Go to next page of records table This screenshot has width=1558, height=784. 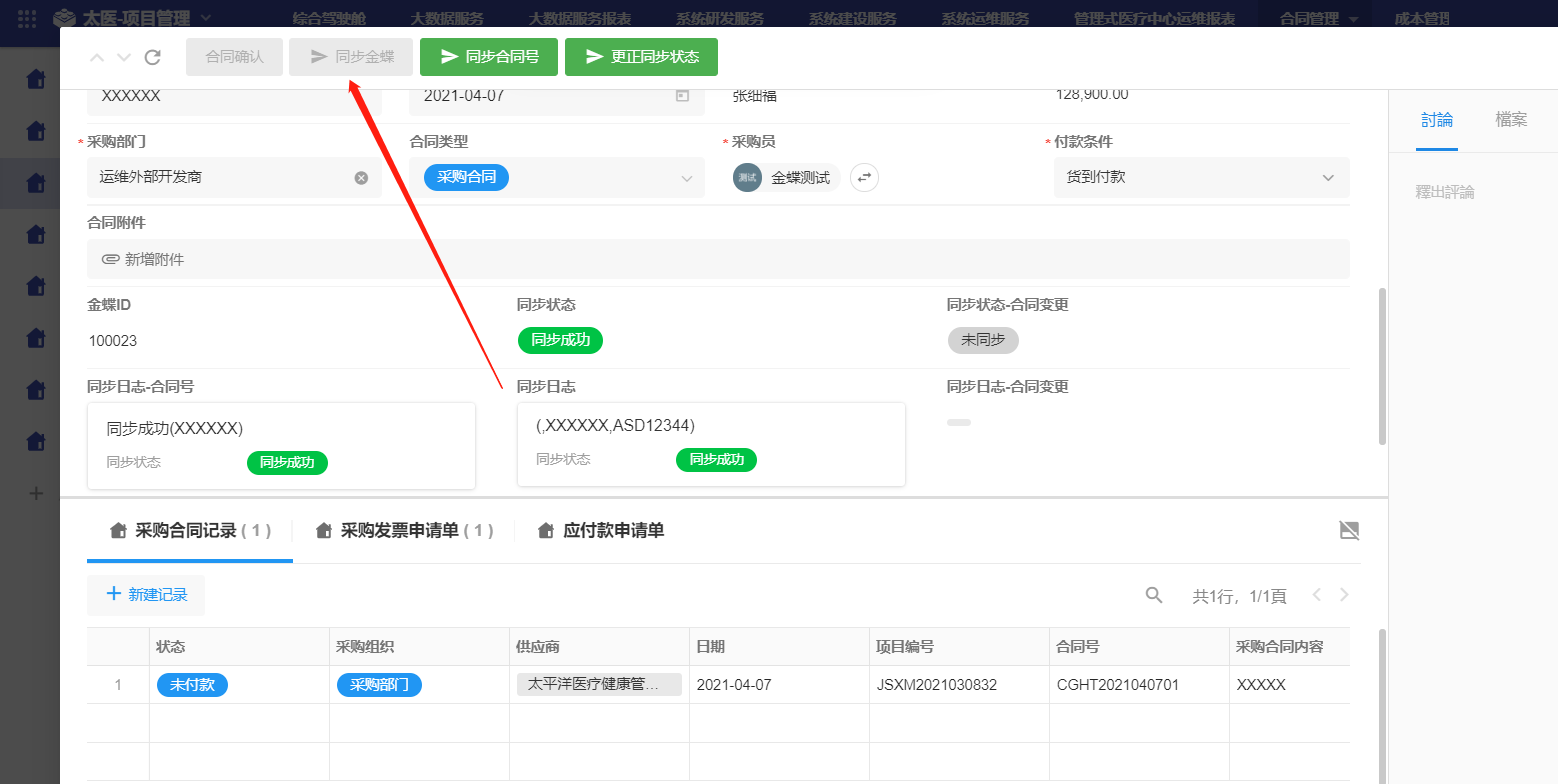[1344, 595]
